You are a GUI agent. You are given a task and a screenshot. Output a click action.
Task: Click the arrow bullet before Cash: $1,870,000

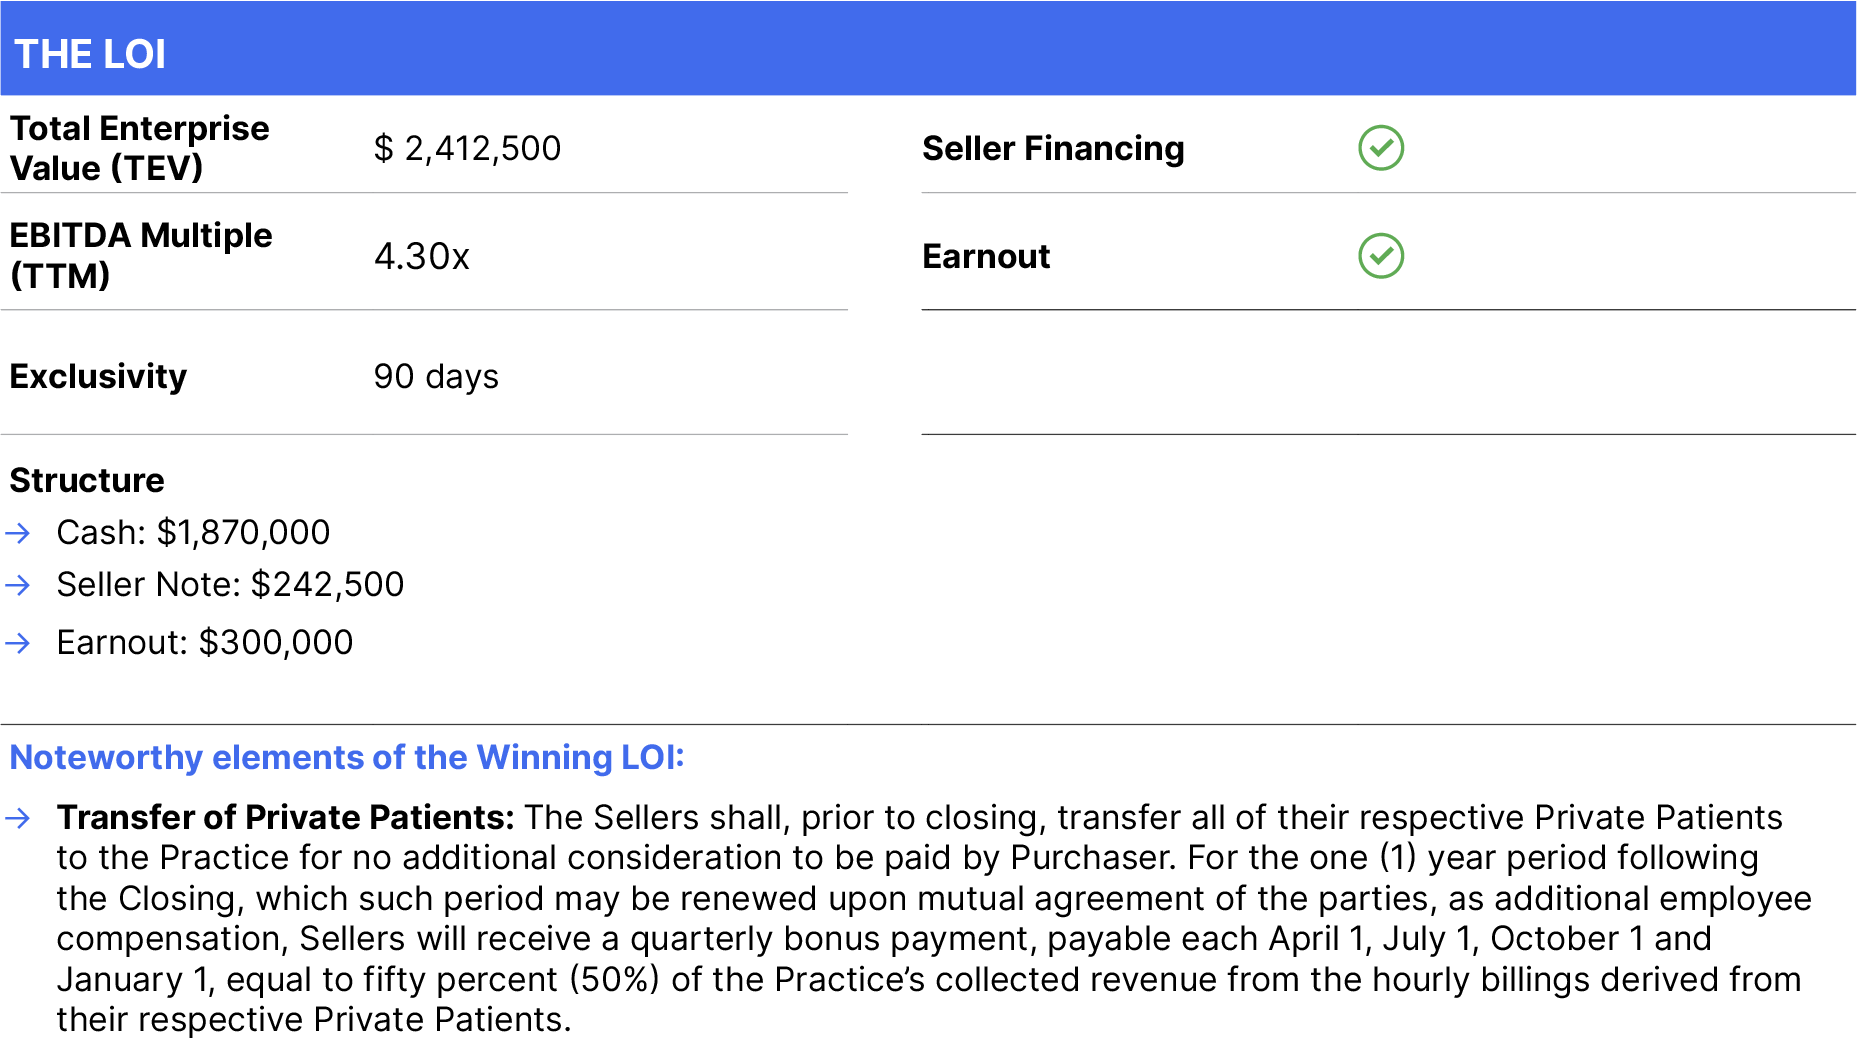(x=18, y=533)
